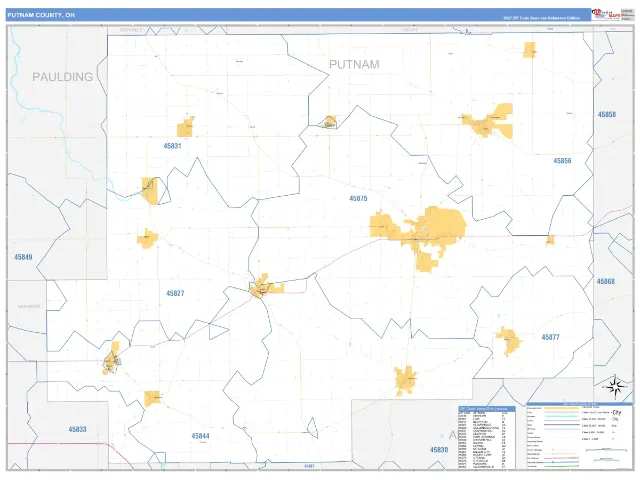This screenshot has width=640, height=480.
Task: Select ZIP code label 45831
Action: [x=172, y=146]
